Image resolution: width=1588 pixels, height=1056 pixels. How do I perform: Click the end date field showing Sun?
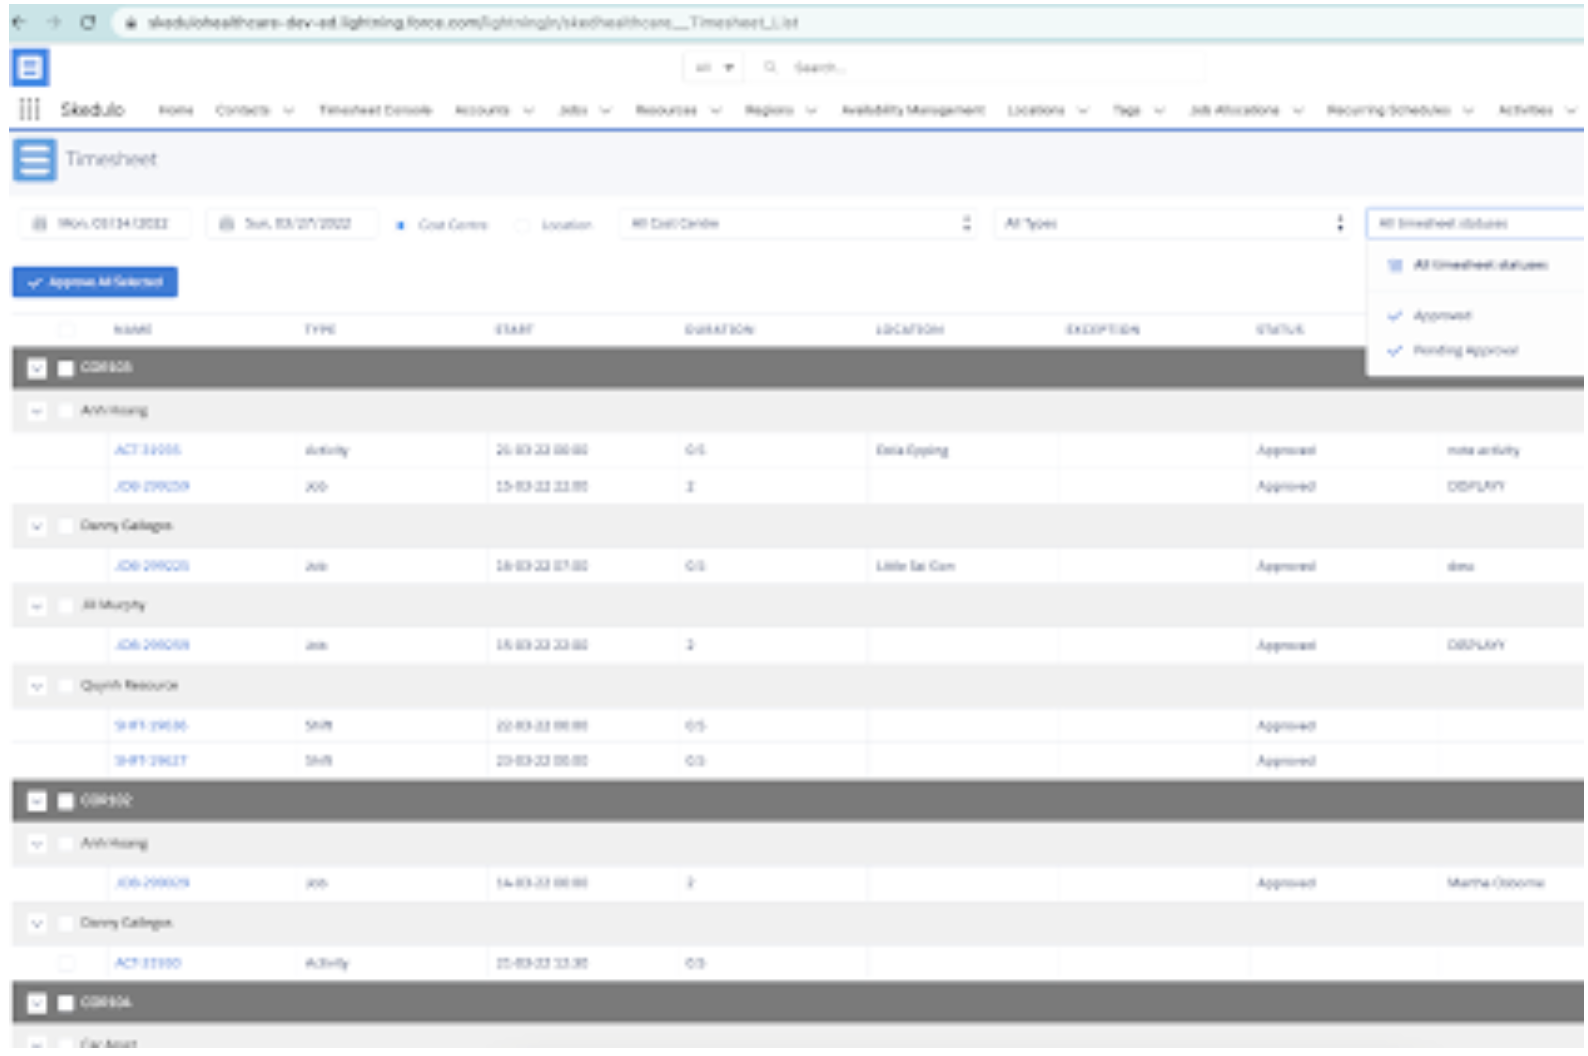(292, 224)
